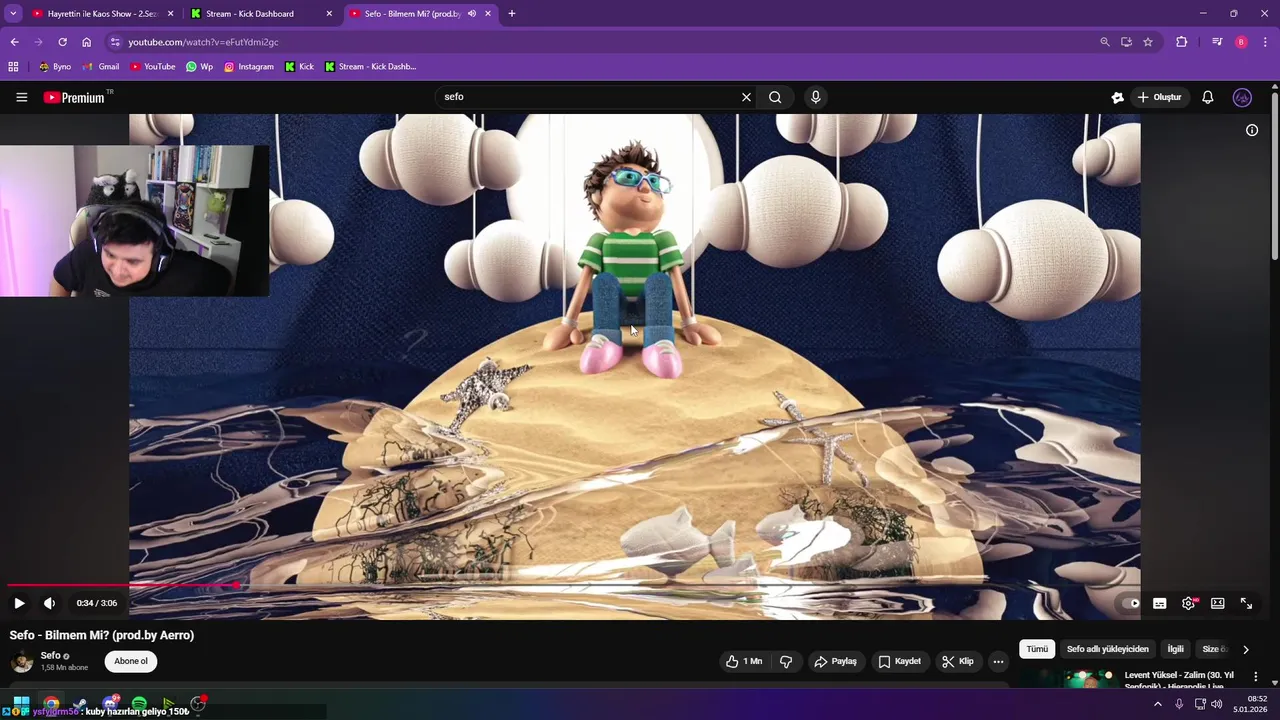Select the Tümü filter chip
Screen dimensions: 1280x720
[x=1037, y=649]
